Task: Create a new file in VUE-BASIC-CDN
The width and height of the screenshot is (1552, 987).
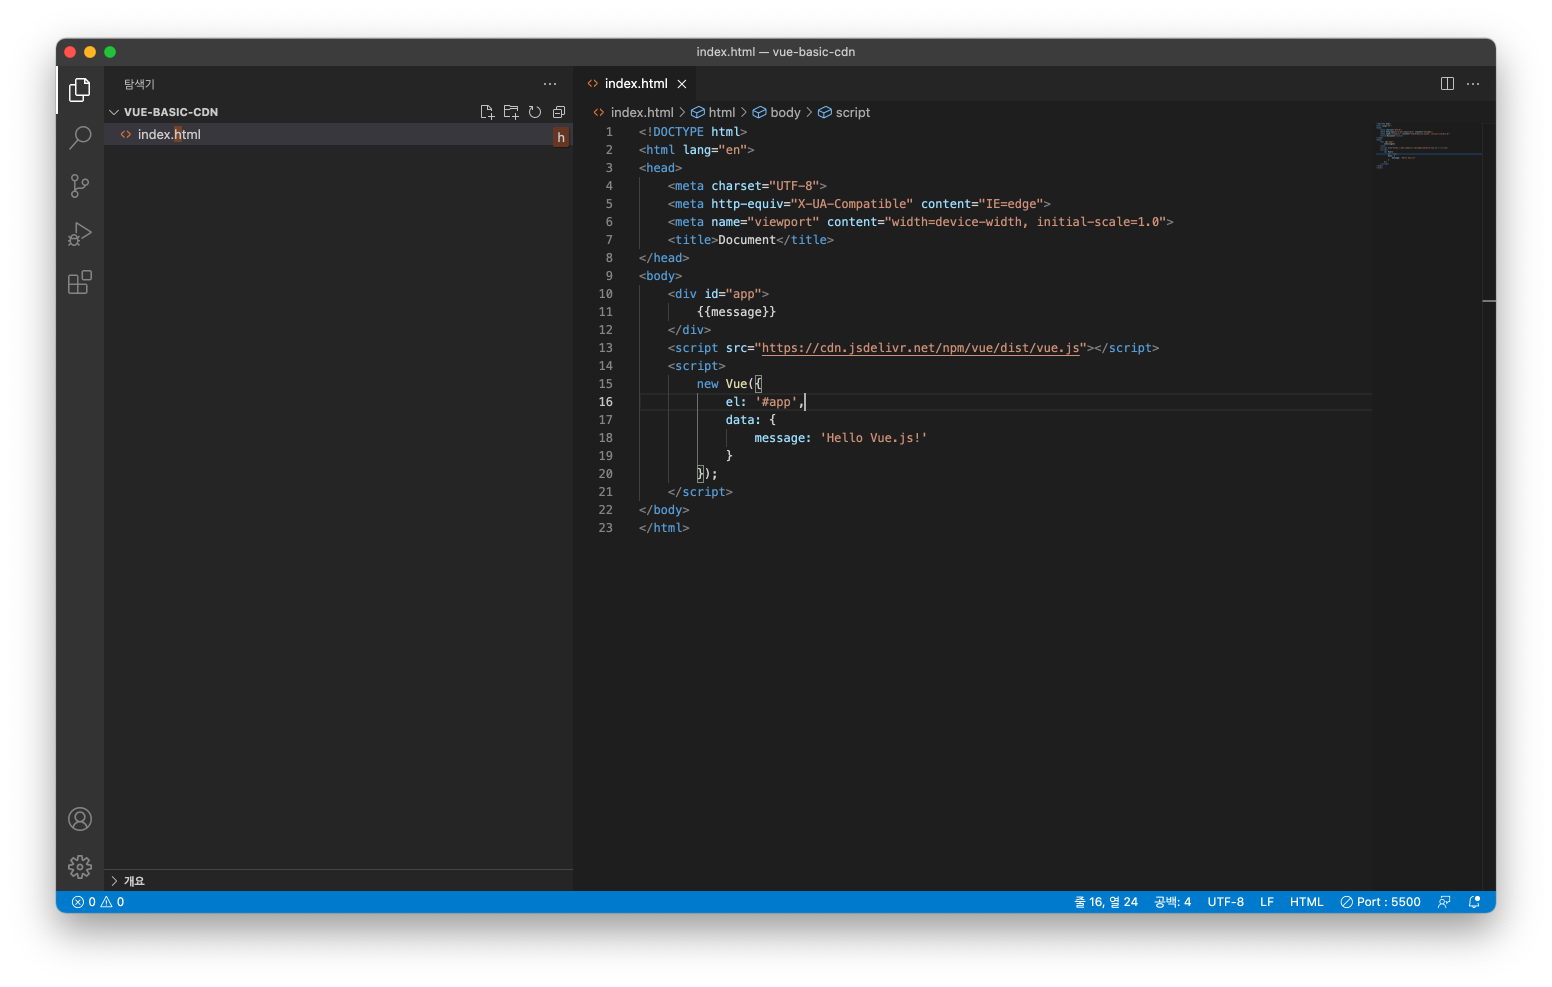Action: pyautogui.click(x=487, y=112)
